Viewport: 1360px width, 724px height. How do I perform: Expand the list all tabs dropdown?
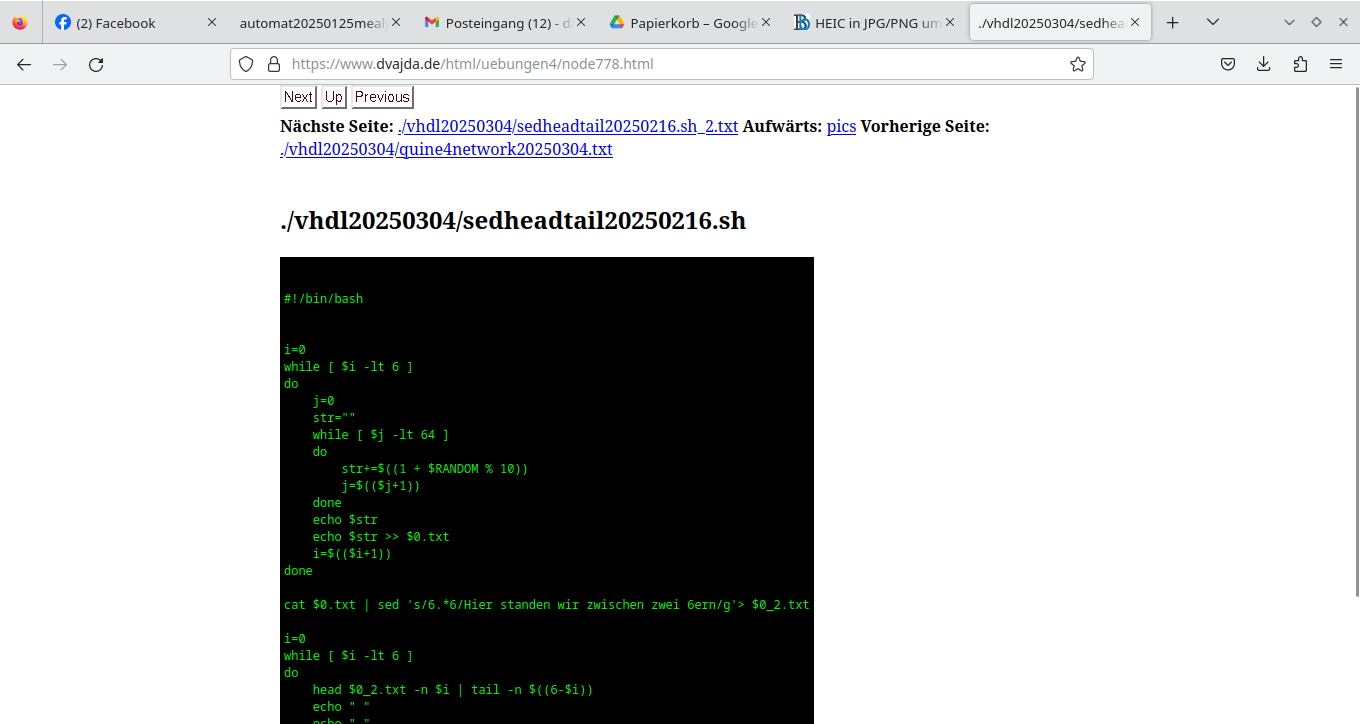[x=1212, y=22]
